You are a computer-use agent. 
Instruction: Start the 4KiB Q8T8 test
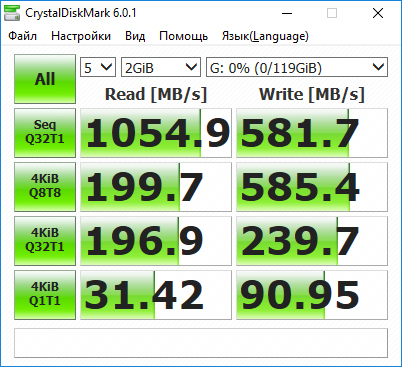[x=45, y=187]
